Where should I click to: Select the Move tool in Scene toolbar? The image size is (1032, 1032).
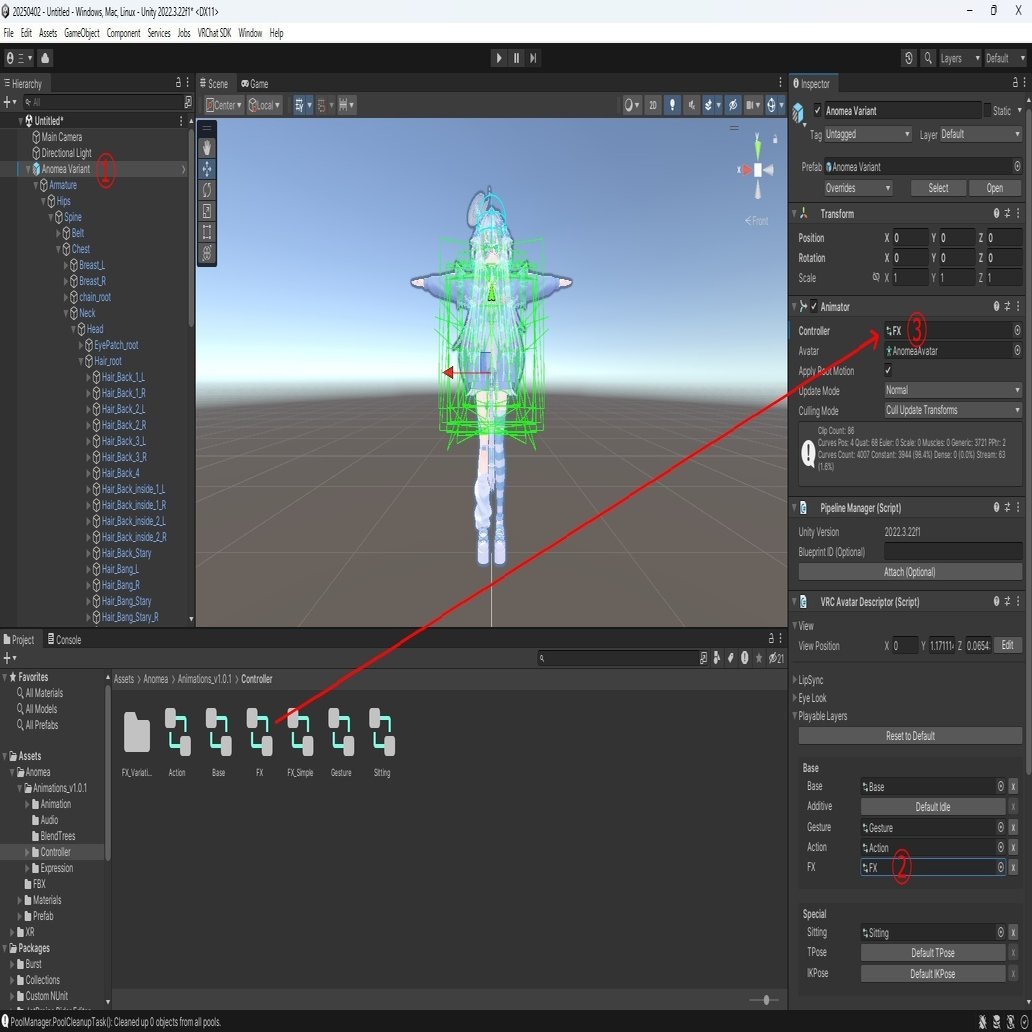[207, 169]
